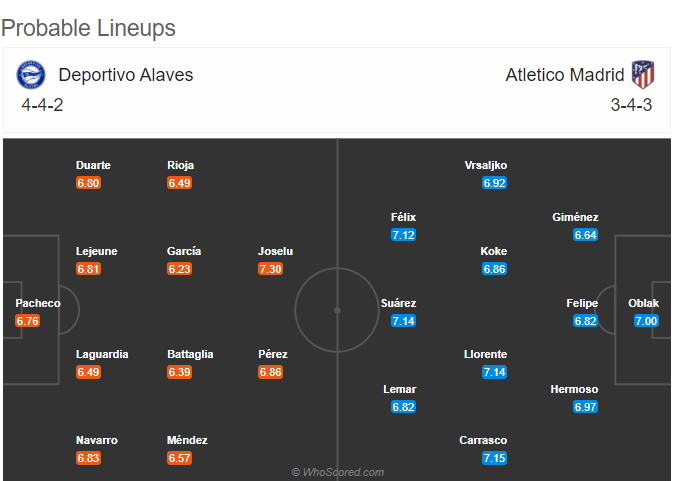Click the Probable Lineups heading
679x481 pixels.
click(88, 28)
